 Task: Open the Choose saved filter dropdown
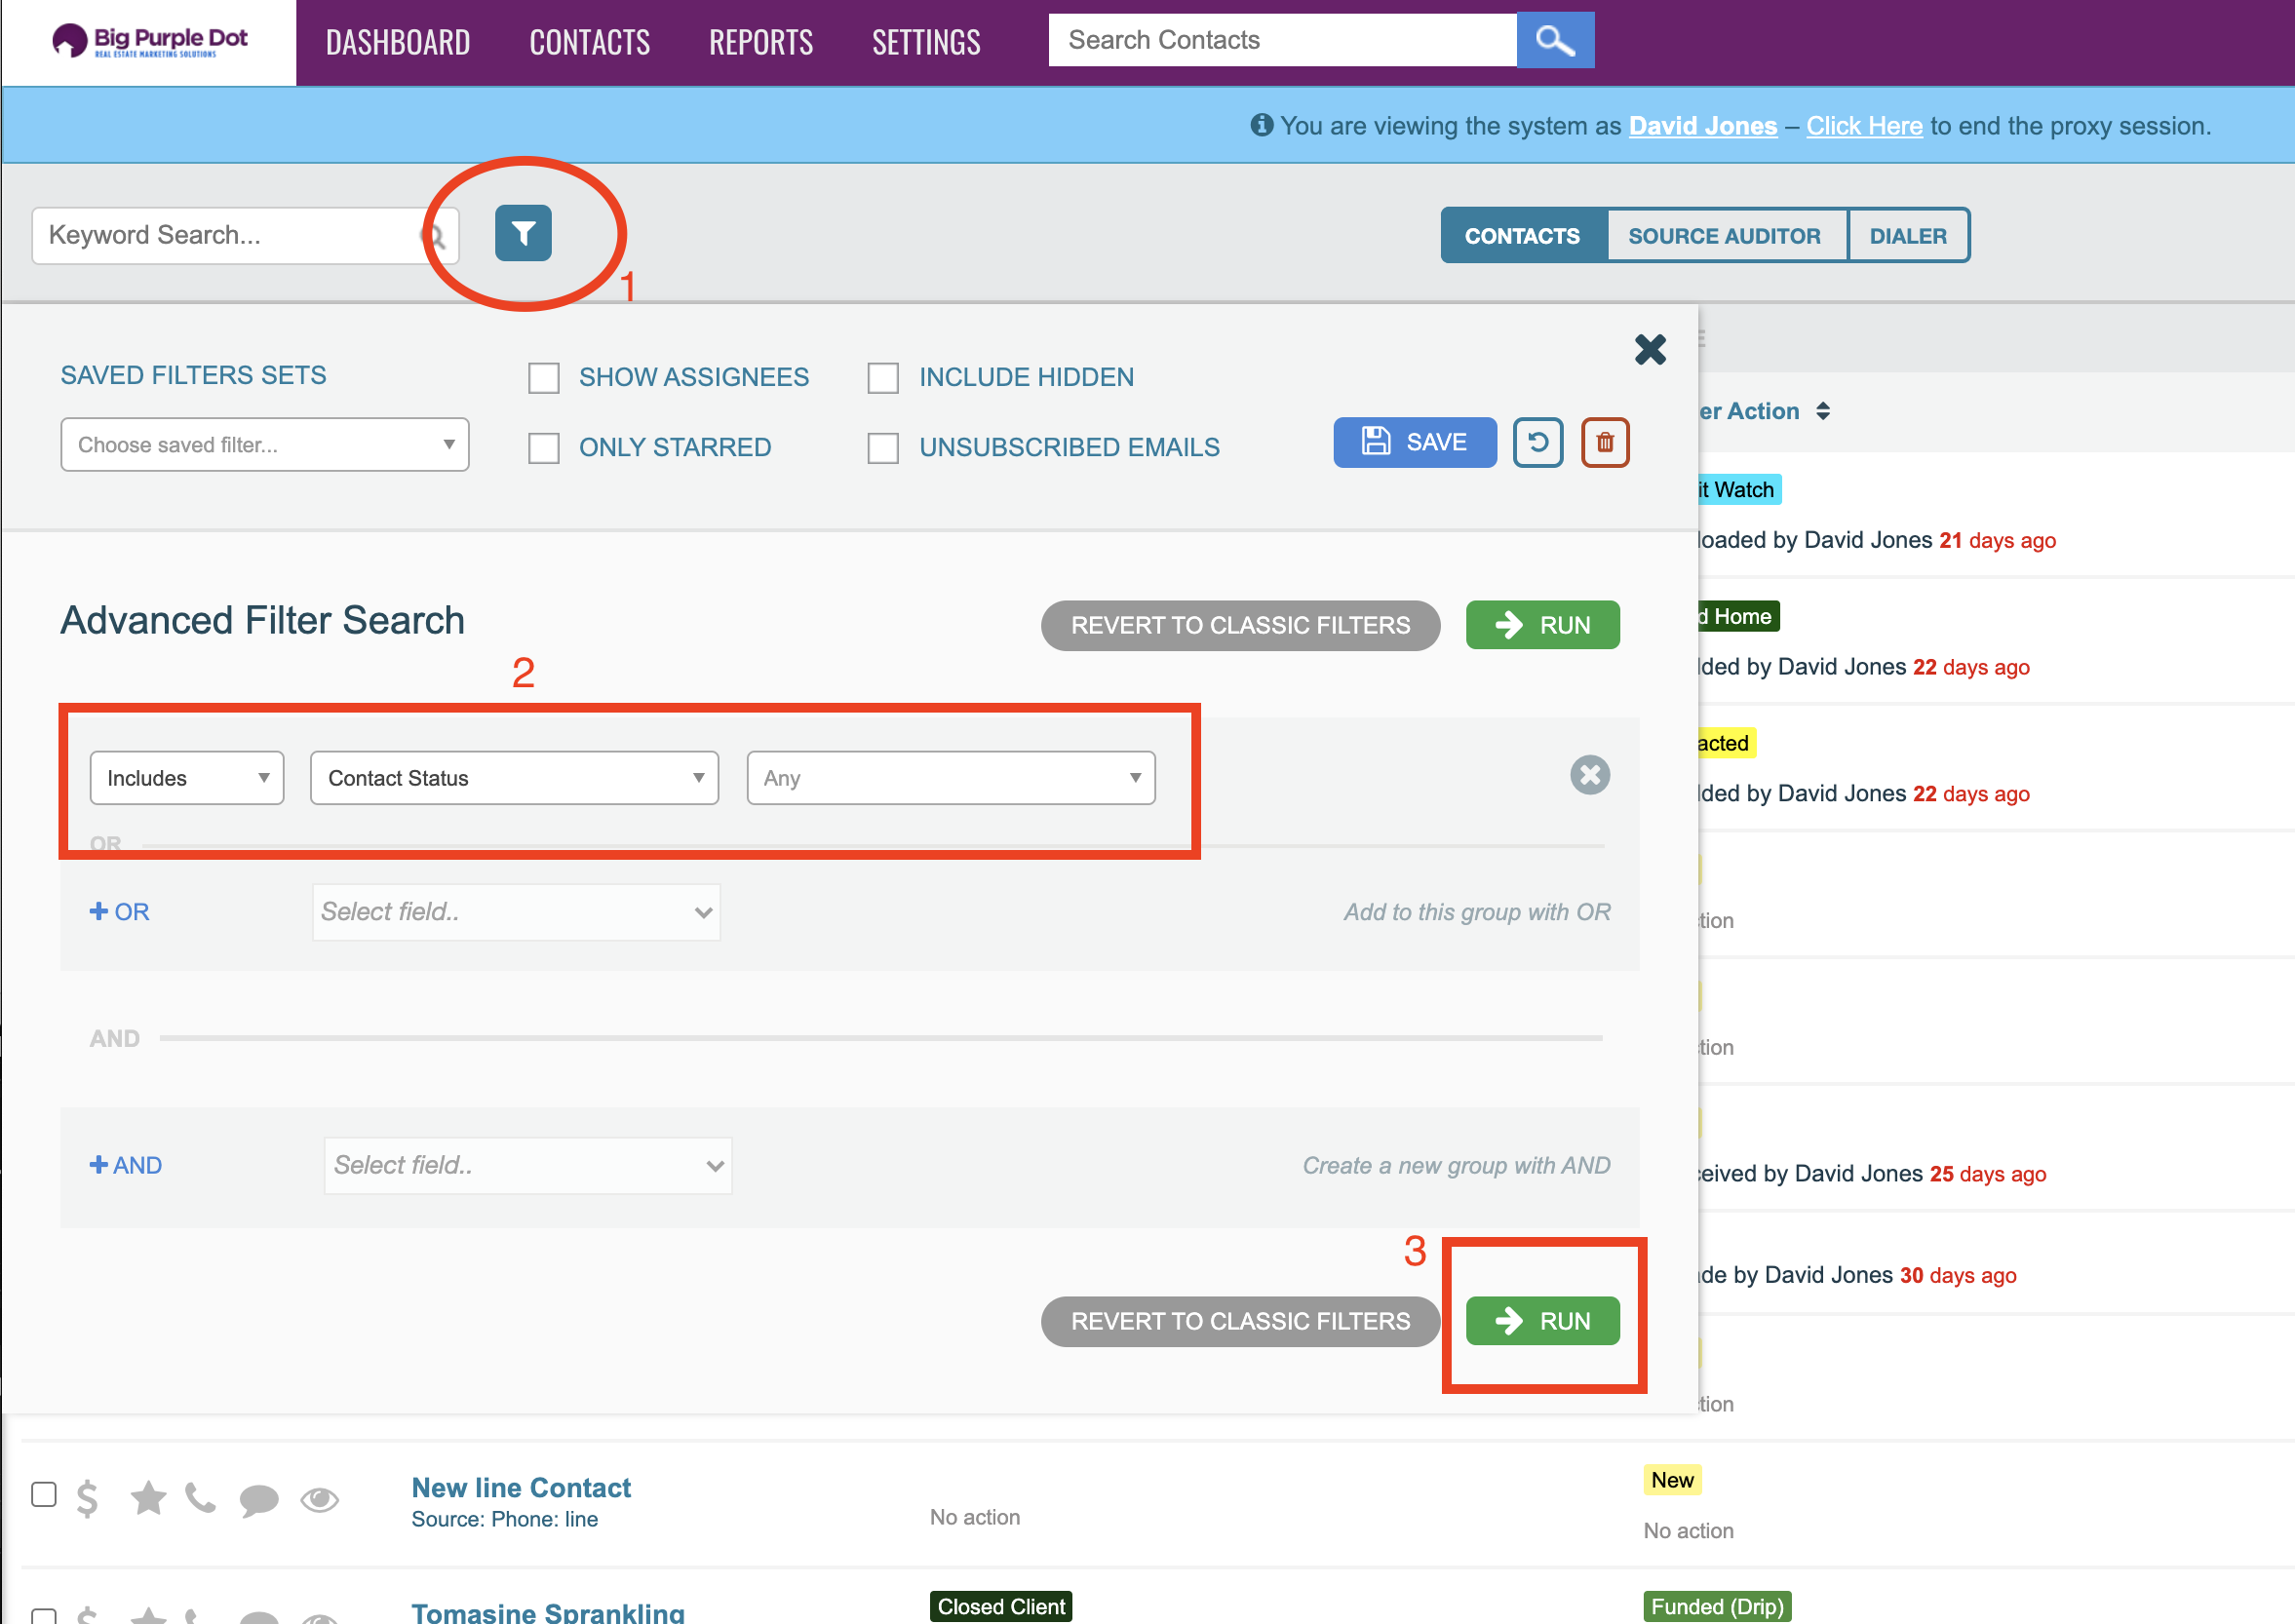pyautogui.click(x=264, y=445)
